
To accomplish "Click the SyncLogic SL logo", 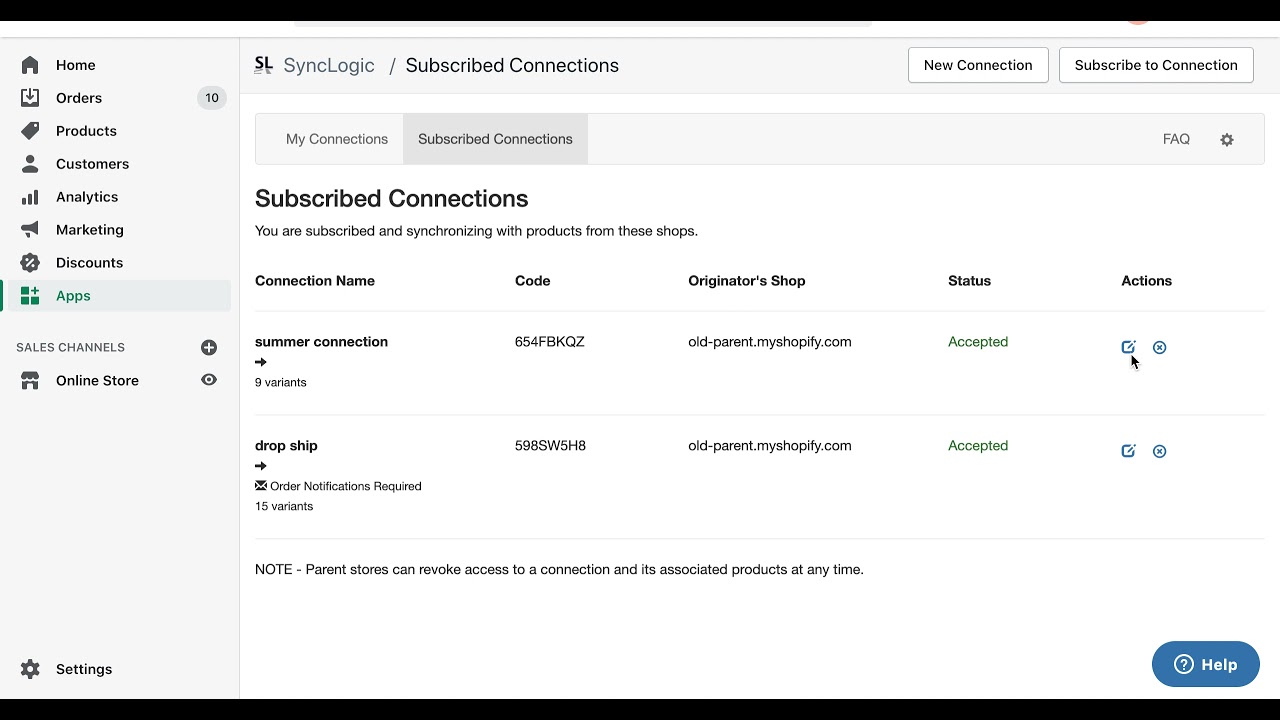I will [264, 65].
